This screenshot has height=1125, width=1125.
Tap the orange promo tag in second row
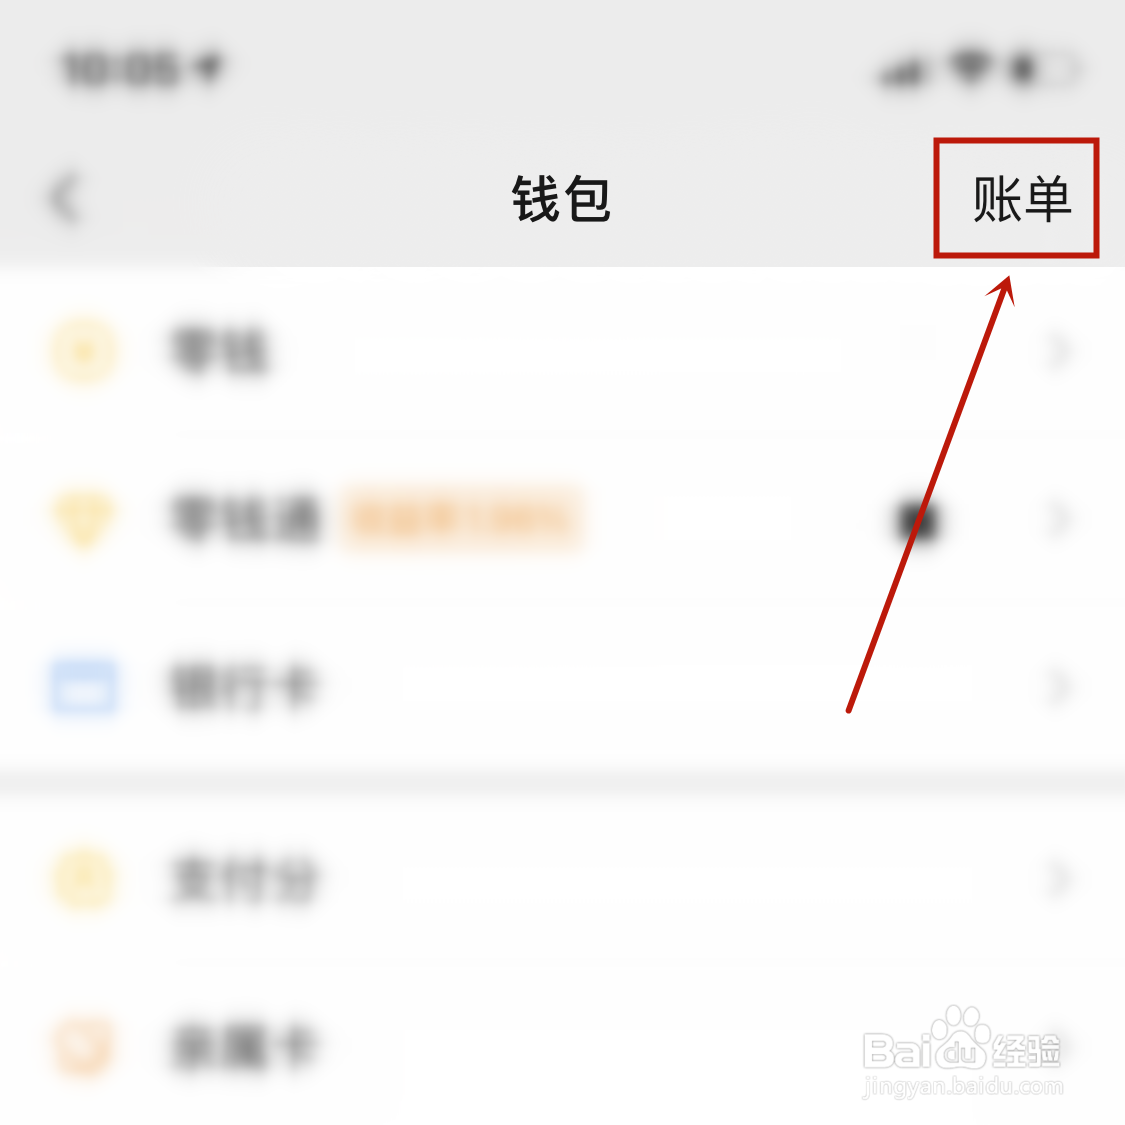coord(463,519)
